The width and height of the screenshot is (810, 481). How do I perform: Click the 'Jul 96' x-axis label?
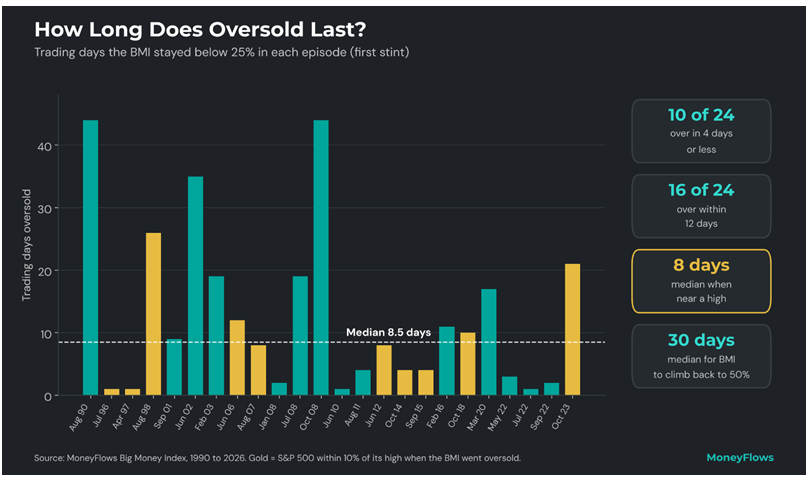coord(100,416)
